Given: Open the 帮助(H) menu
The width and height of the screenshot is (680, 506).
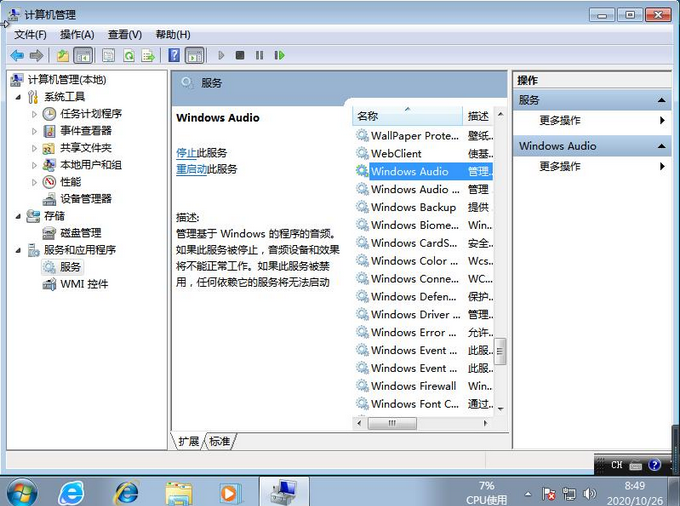Looking at the screenshot, I should point(173,35).
